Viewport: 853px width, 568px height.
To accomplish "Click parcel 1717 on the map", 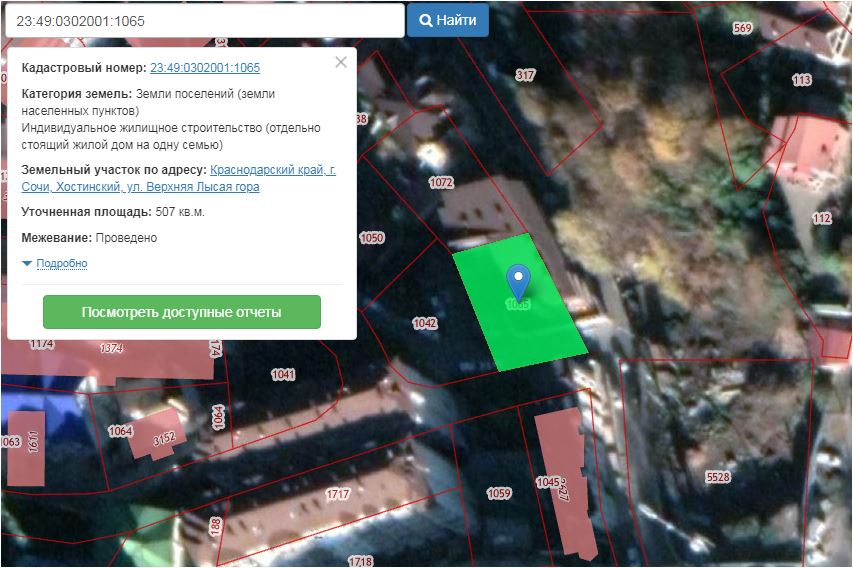I will coord(338,495).
